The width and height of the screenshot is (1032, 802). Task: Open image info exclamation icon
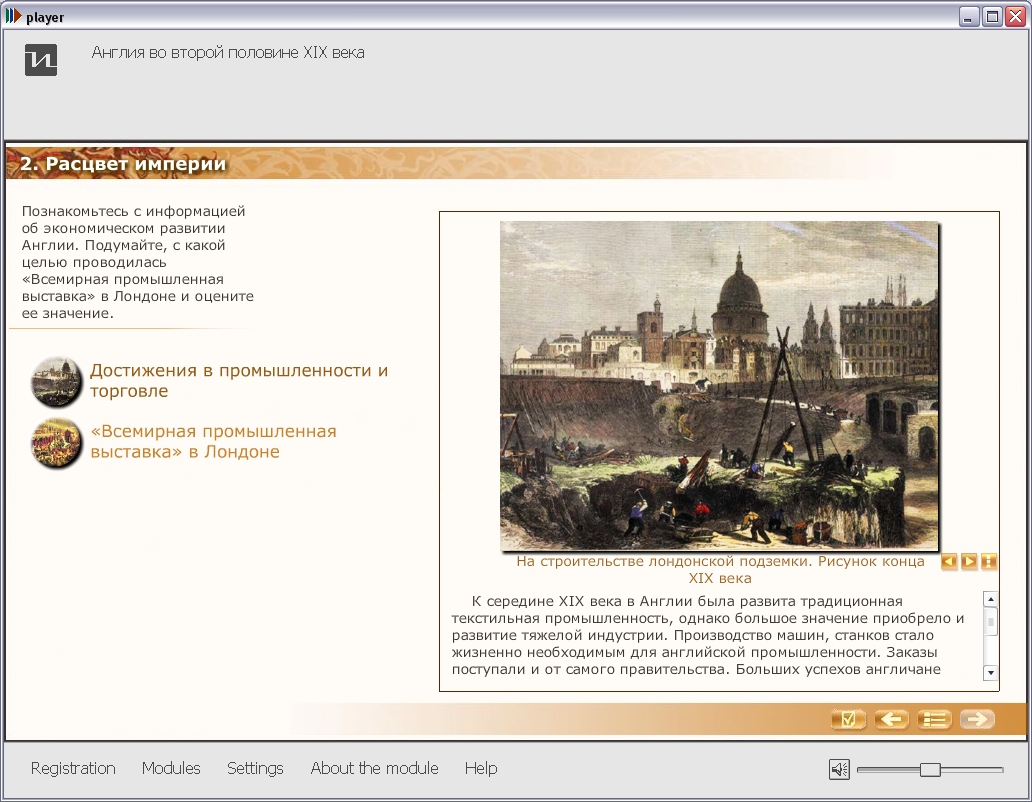tap(989, 561)
